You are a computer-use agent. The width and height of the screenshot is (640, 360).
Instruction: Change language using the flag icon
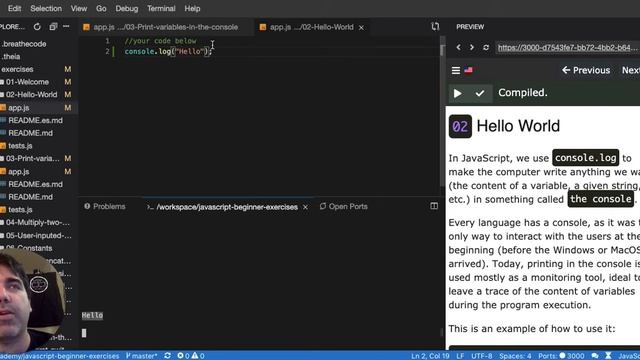pyautogui.click(x=468, y=70)
